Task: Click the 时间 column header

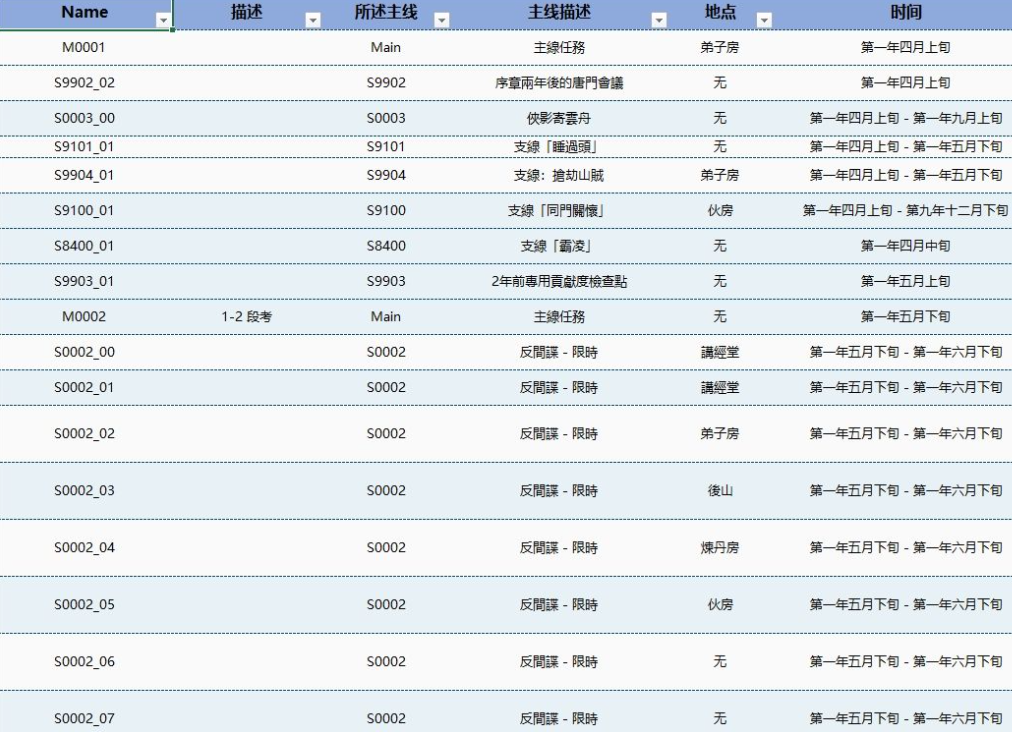Action: [x=905, y=14]
